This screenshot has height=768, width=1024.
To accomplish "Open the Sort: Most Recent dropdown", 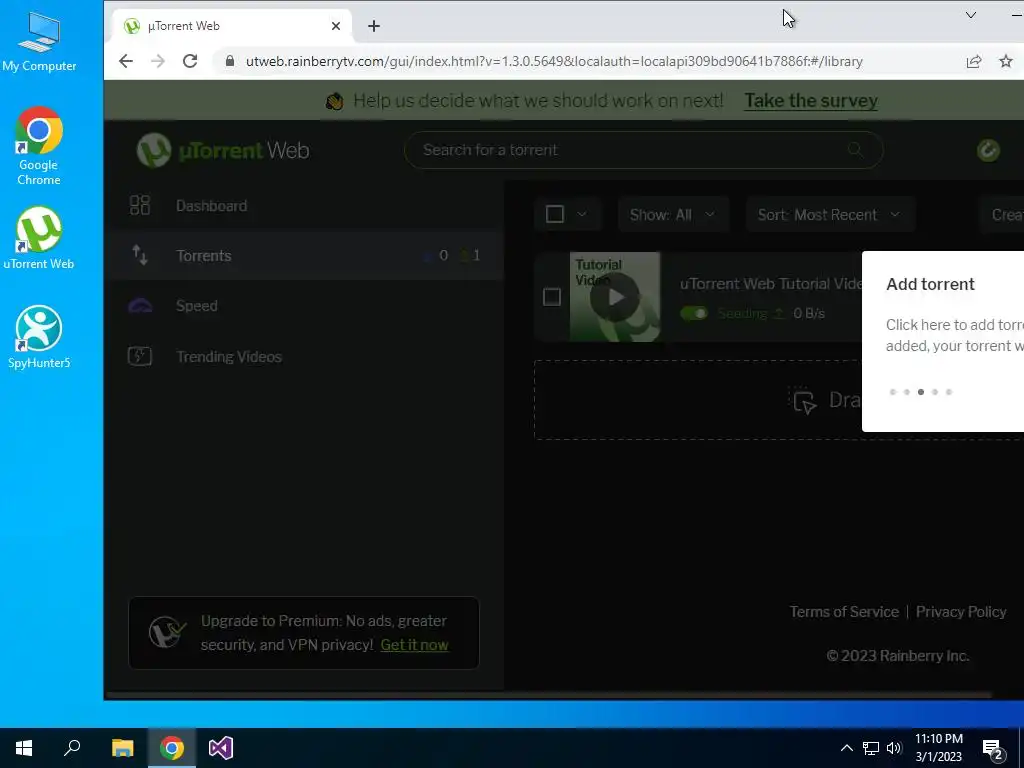I will tap(830, 215).
